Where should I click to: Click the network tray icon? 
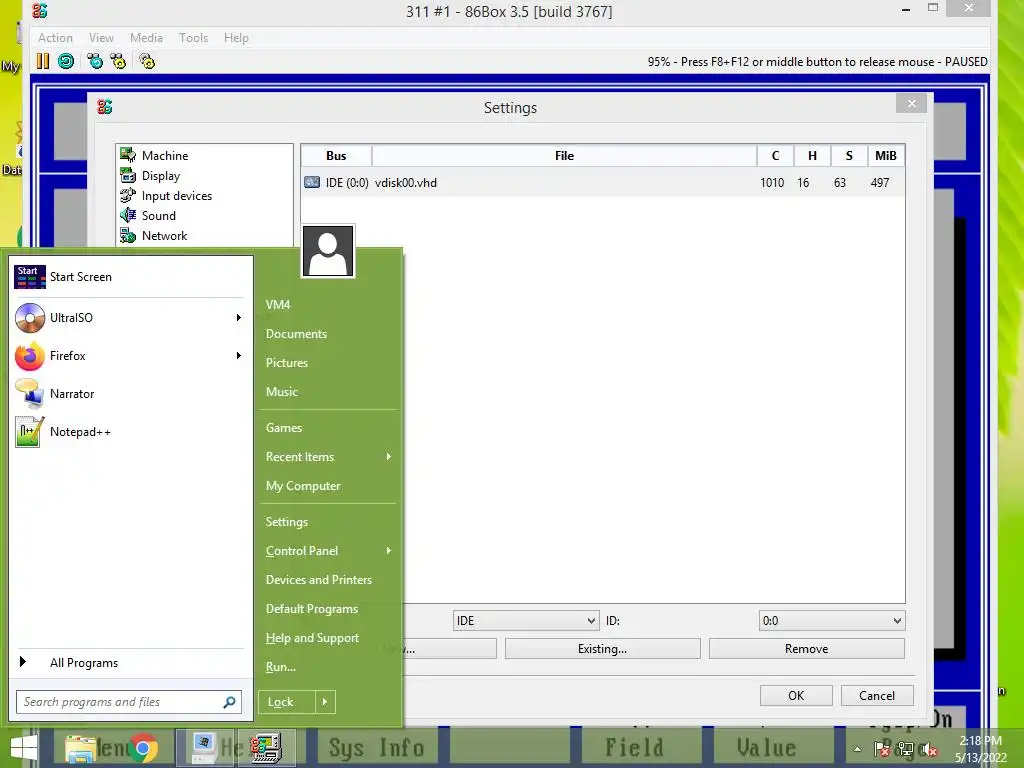pos(906,750)
